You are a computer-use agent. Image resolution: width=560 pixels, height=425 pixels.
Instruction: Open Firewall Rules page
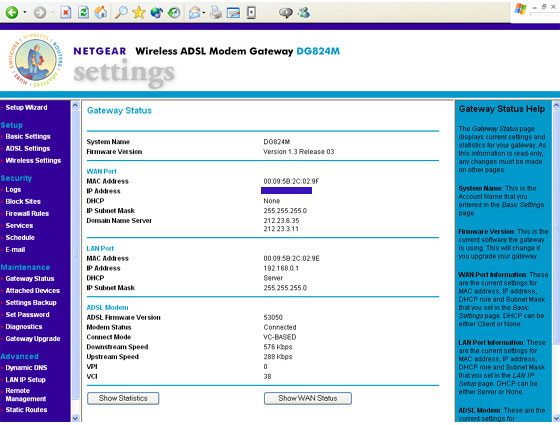point(27,214)
